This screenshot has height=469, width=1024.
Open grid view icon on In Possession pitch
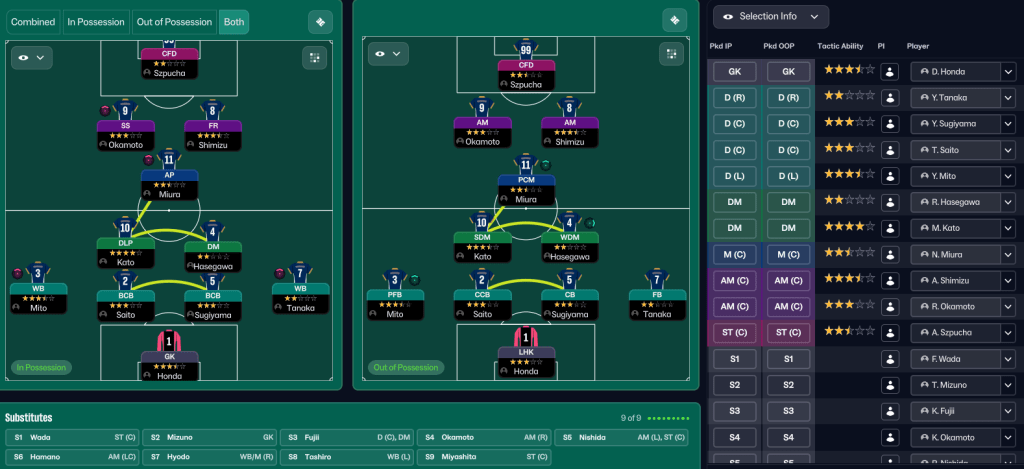(316, 58)
